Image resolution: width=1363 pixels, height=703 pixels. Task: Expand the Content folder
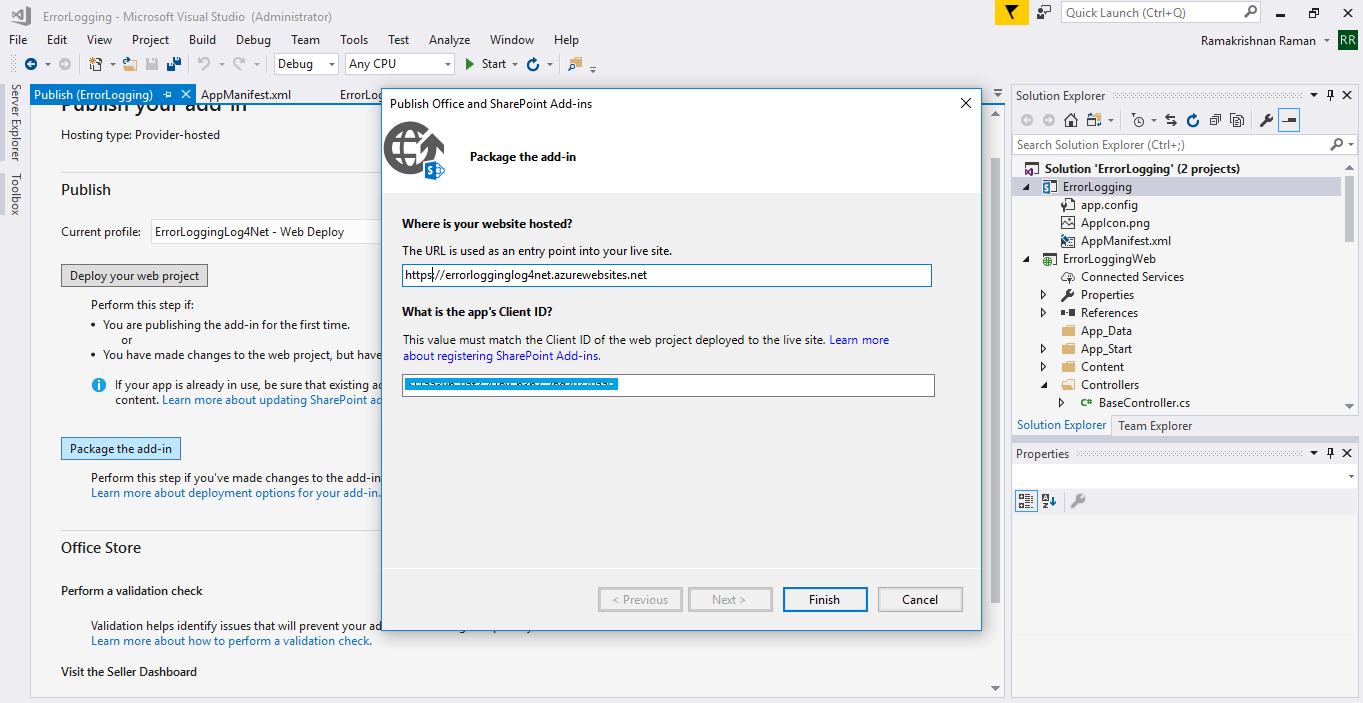point(1044,367)
